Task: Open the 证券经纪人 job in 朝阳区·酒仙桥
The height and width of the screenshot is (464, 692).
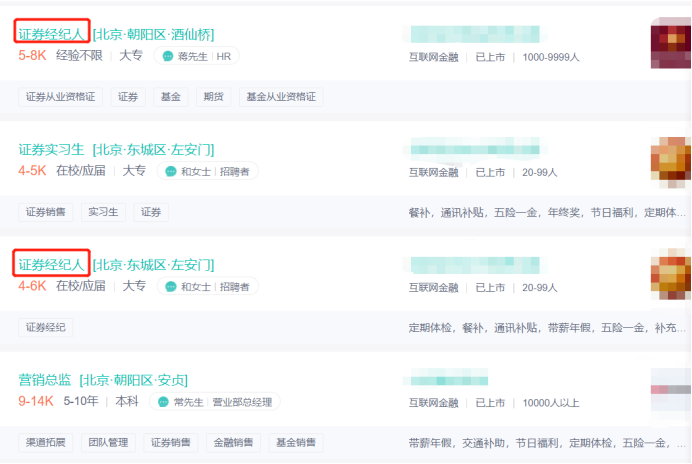Action: tap(52, 34)
